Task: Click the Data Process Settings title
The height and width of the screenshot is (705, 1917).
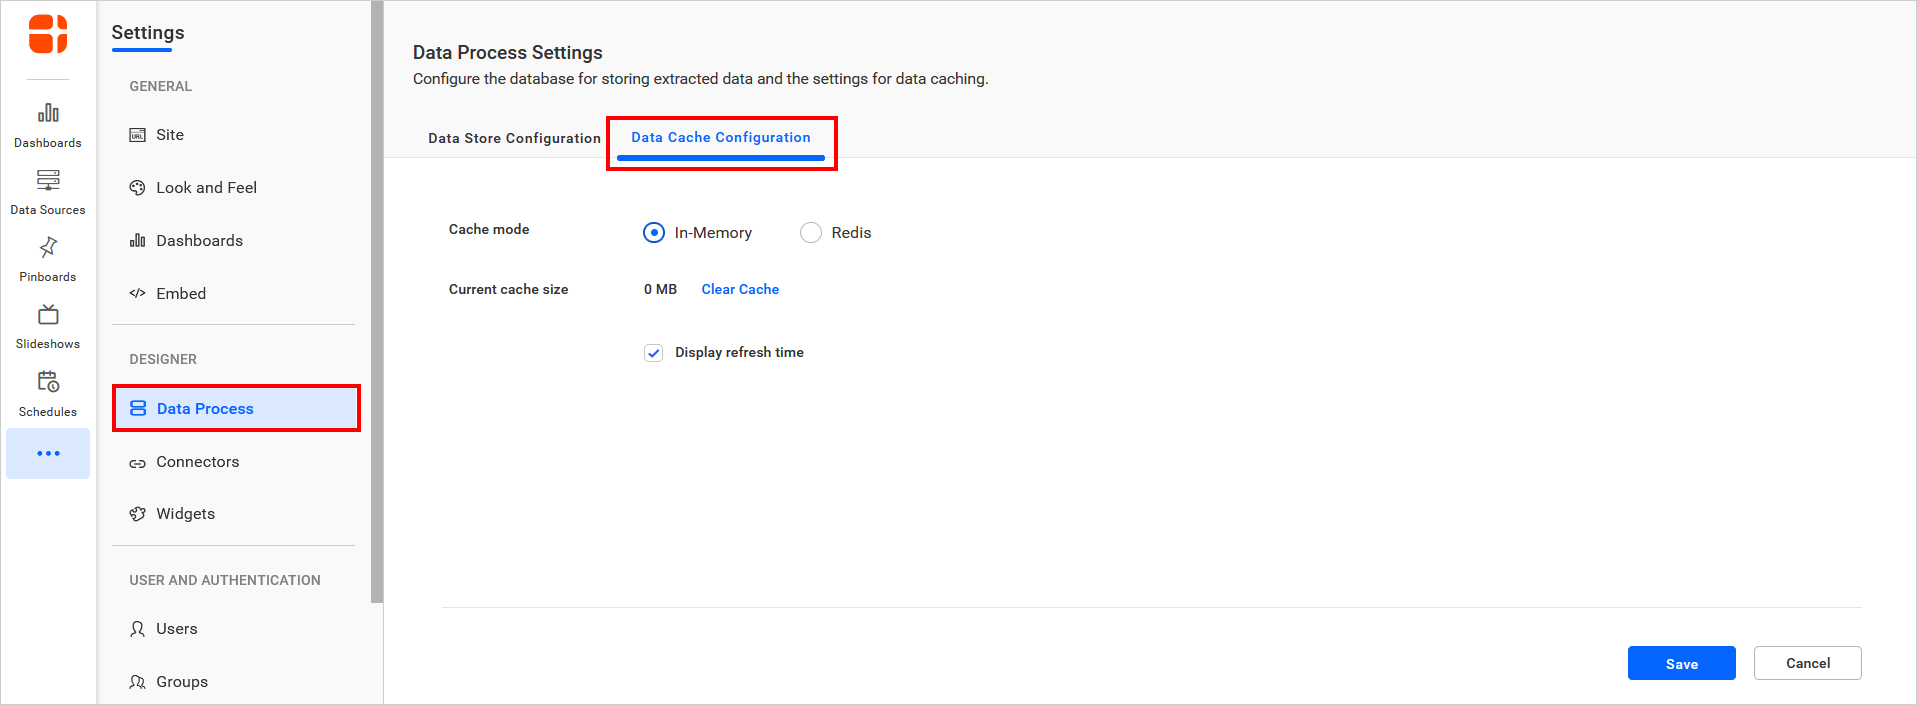Action: (508, 53)
